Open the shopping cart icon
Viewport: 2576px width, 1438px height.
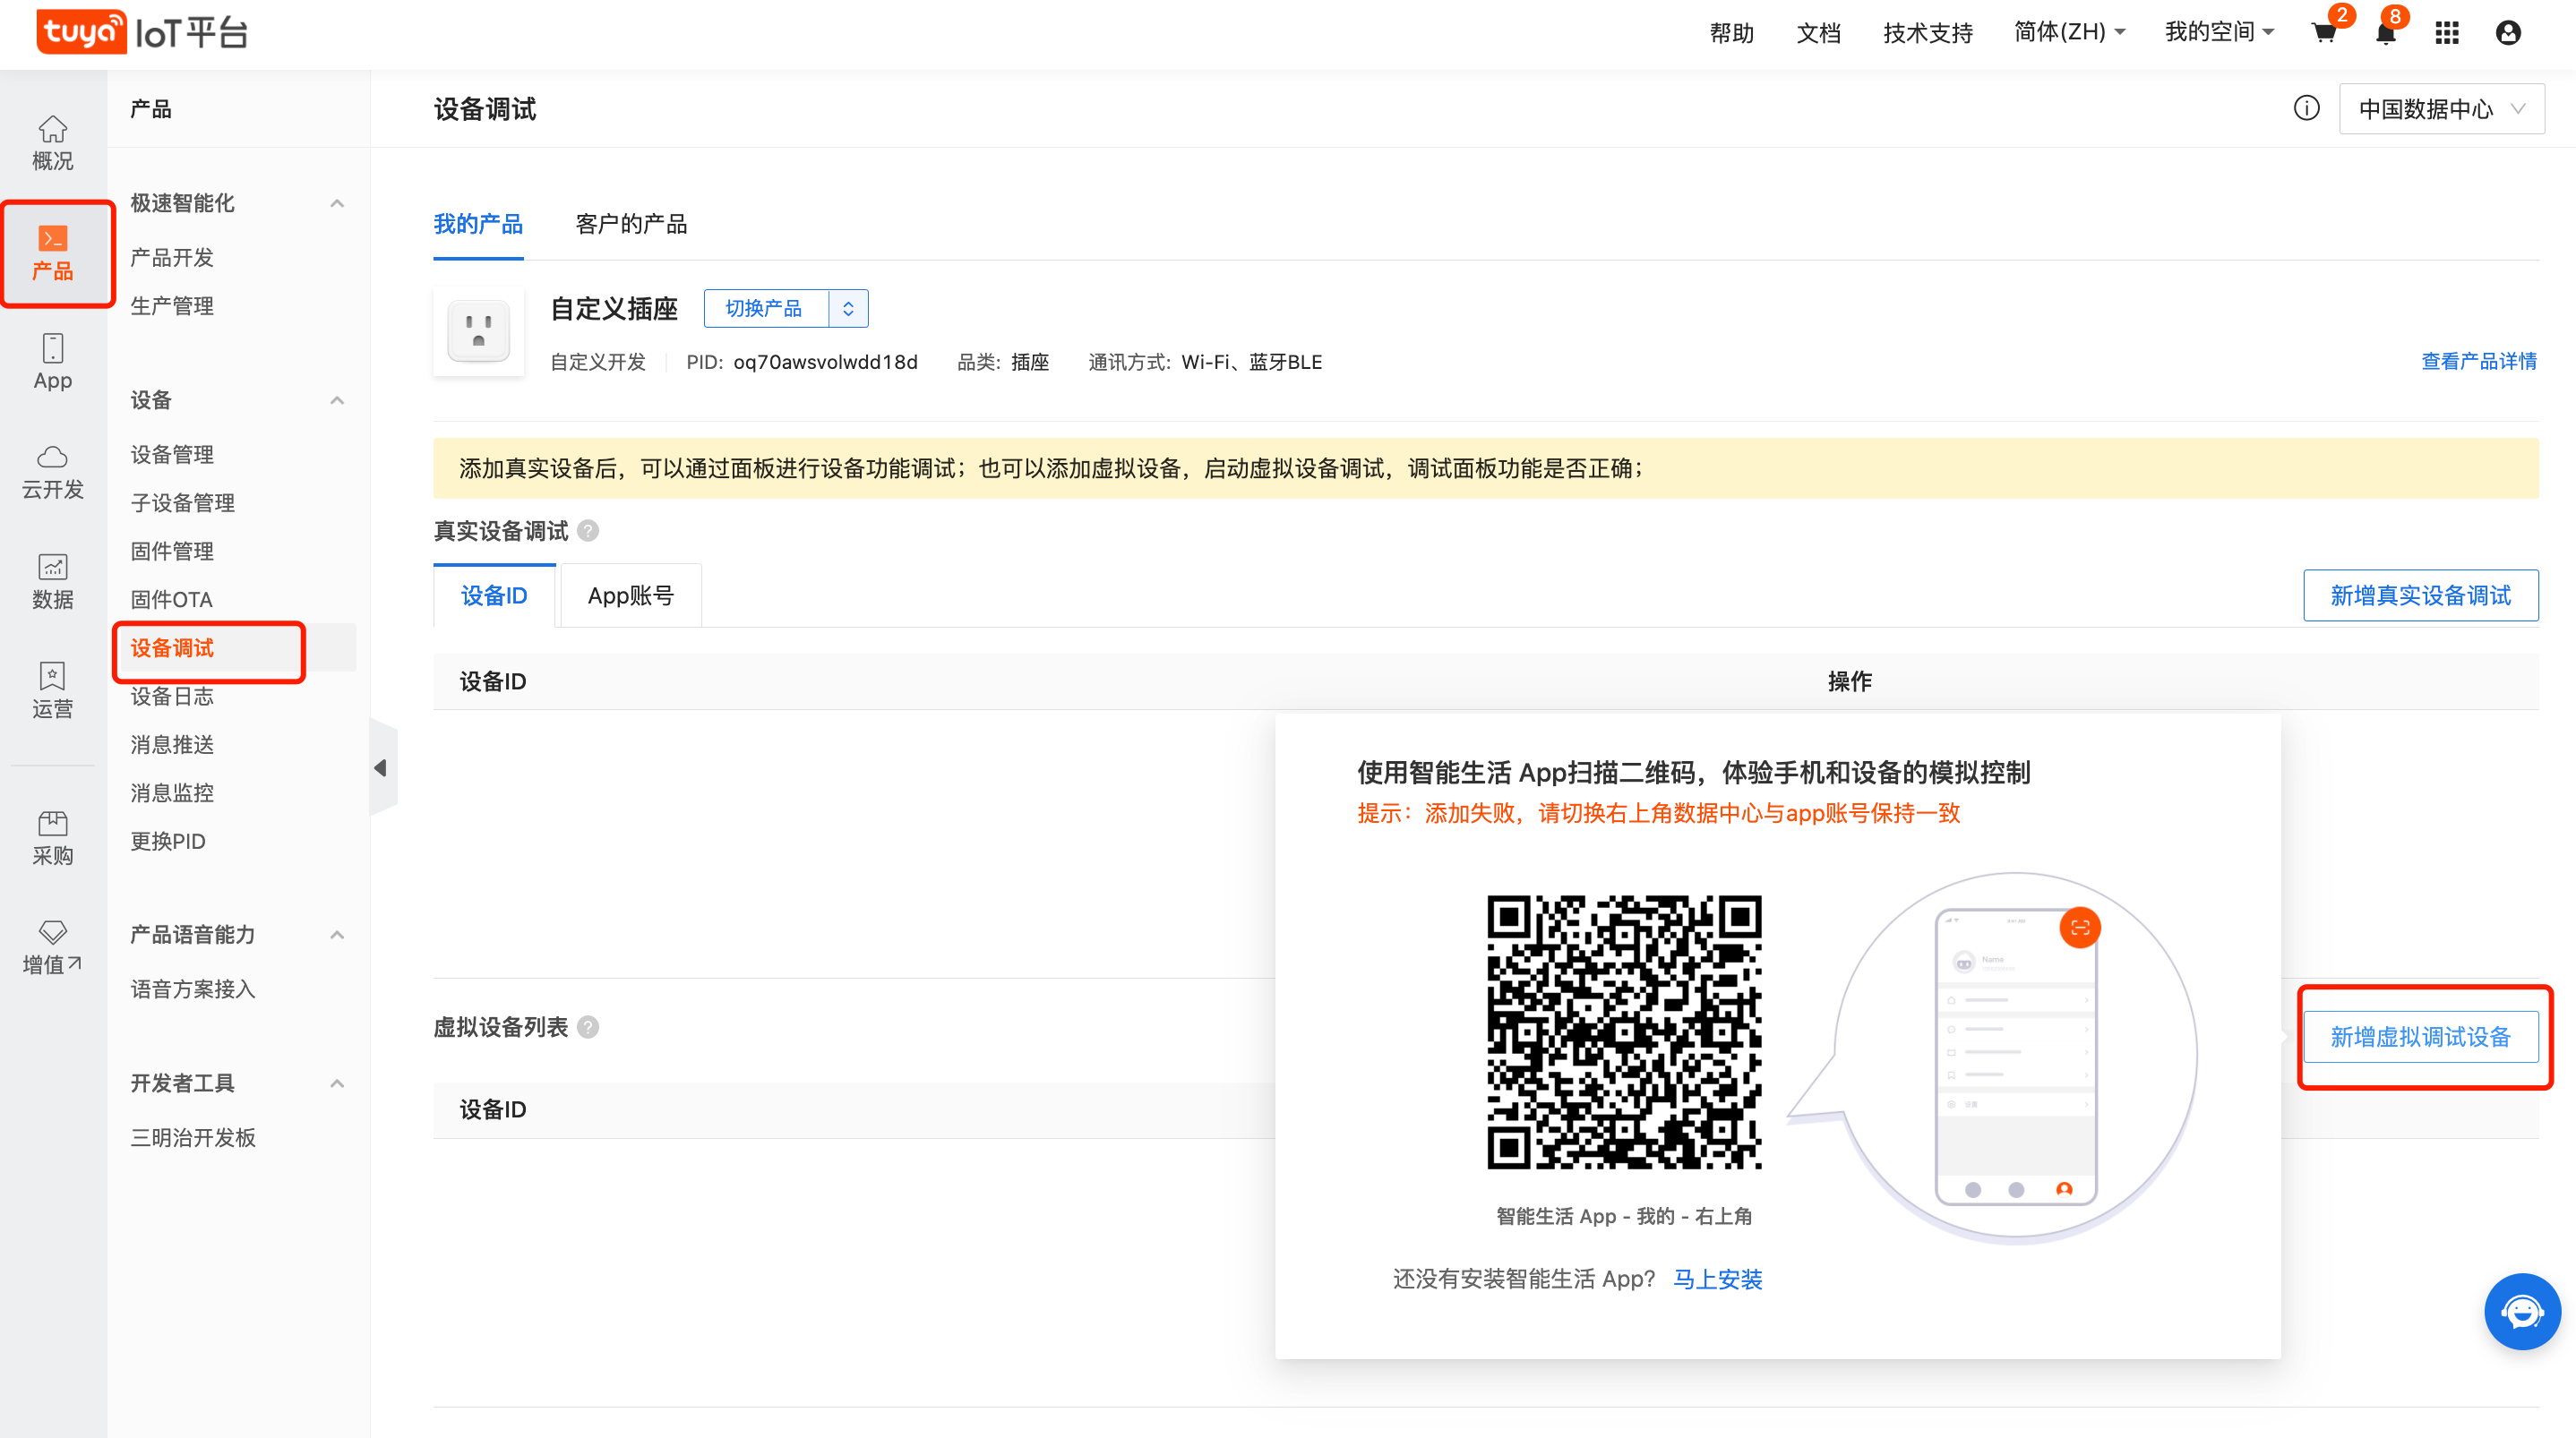coord(2324,33)
